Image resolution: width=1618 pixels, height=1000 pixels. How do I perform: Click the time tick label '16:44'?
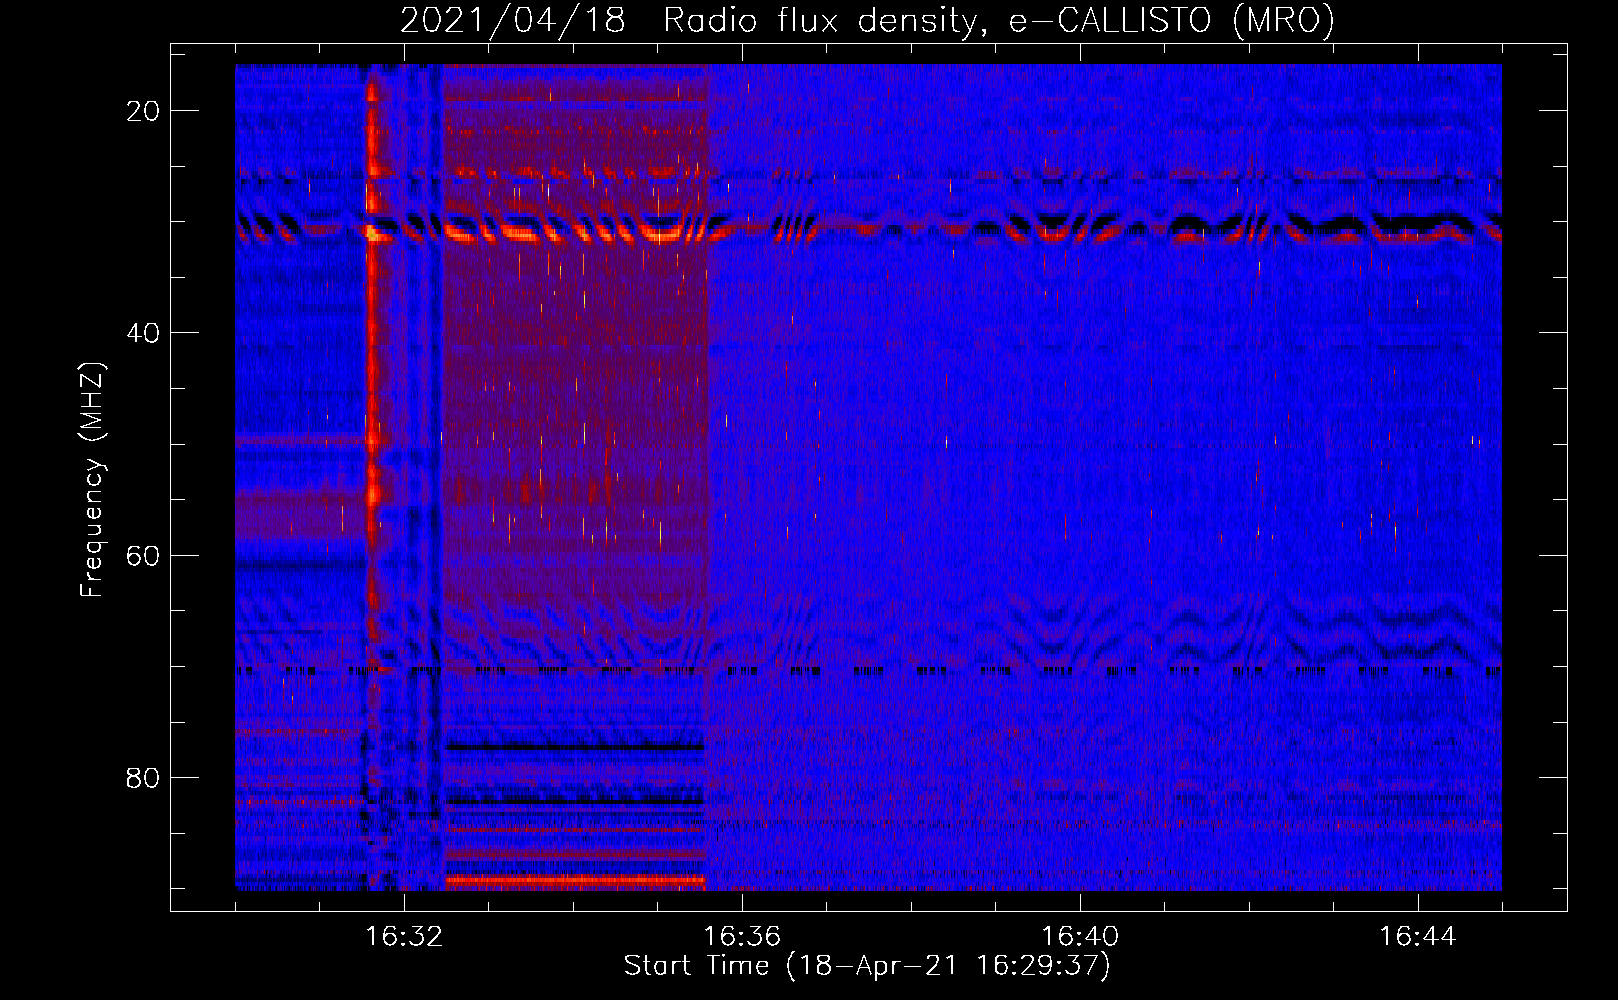tap(1418, 937)
